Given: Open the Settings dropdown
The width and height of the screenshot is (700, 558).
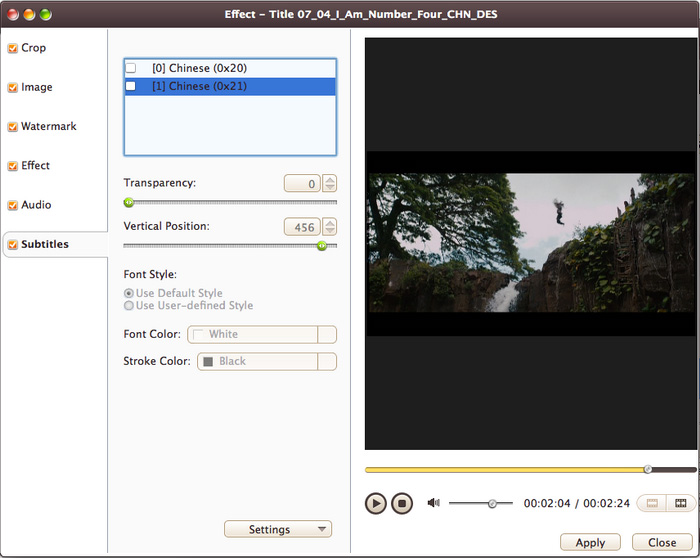Looking at the screenshot, I should 277,529.
